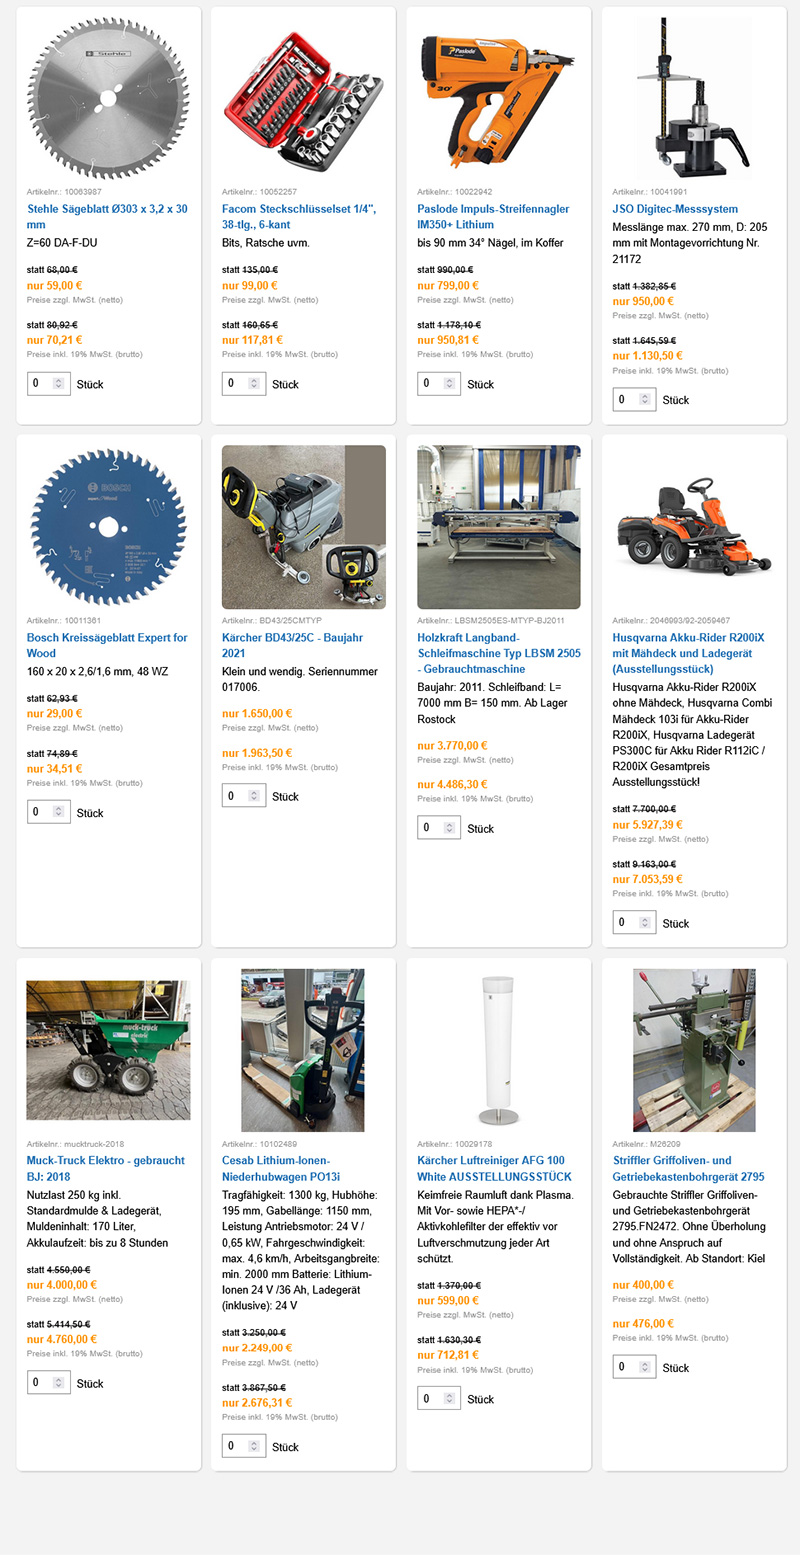Screen dimensions: 800x1555
Task: Open Striffler Griffoliven- und Getriebekastenbohrgerät link
Action: pyautogui.click(x=688, y=1168)
